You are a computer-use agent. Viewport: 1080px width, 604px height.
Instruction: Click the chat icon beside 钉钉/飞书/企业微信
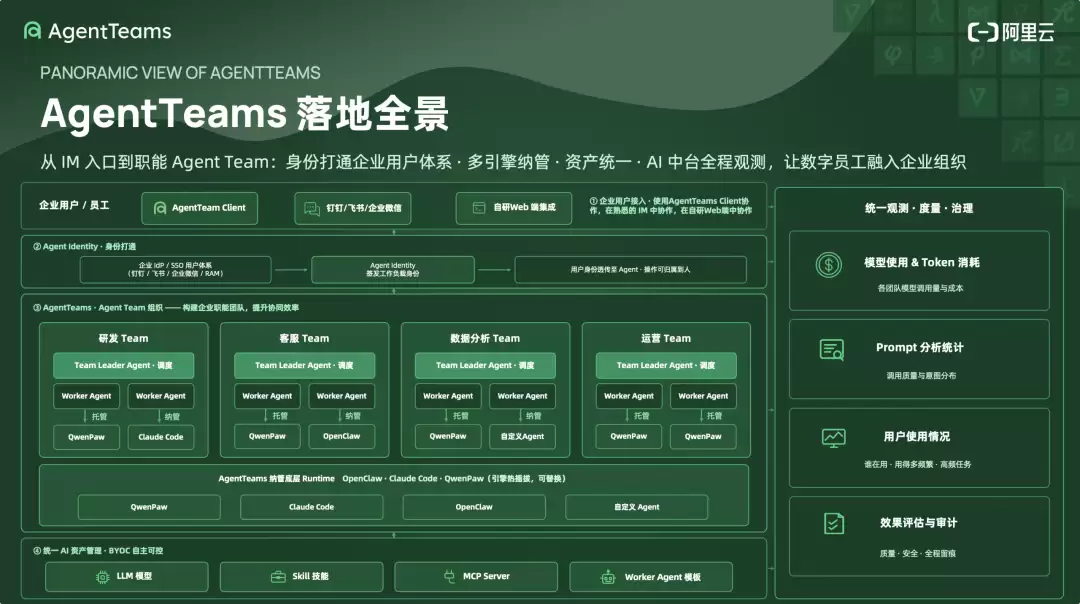click(312, 209)
